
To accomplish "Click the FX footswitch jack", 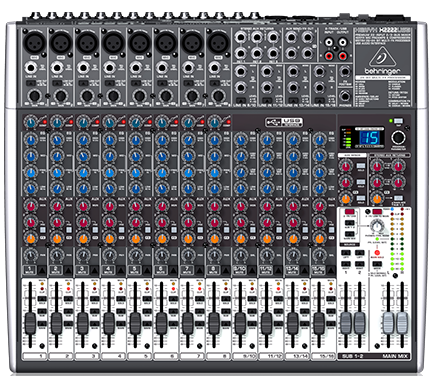I will click(x=345, y=71).
